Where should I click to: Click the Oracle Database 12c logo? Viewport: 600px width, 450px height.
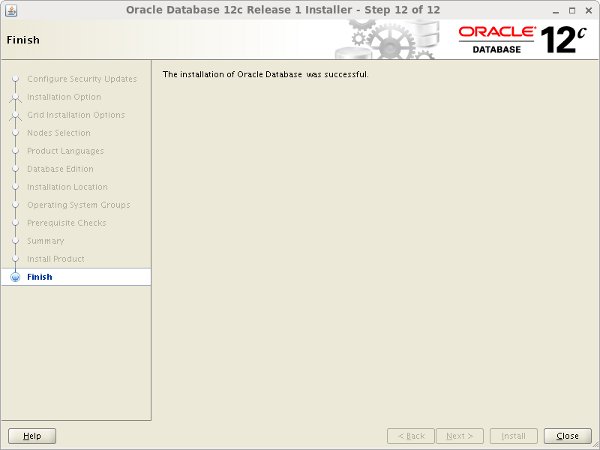tap(522, 40)
